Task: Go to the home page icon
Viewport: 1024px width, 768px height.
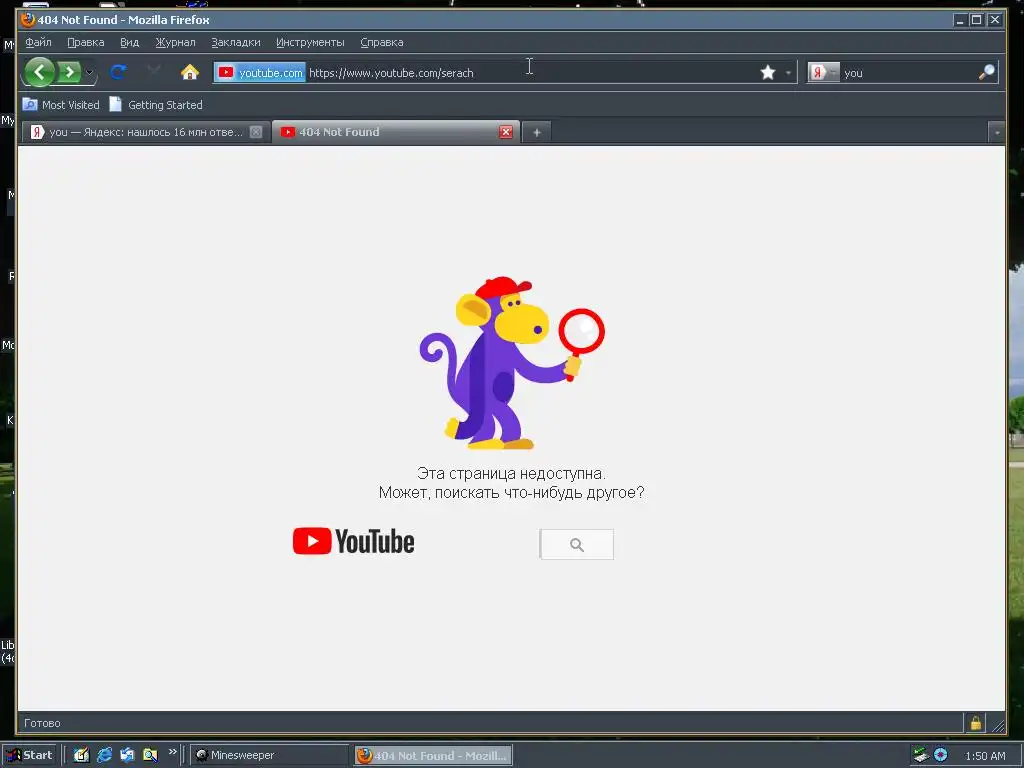Action: pyautogui.click(x=189, y=72)
